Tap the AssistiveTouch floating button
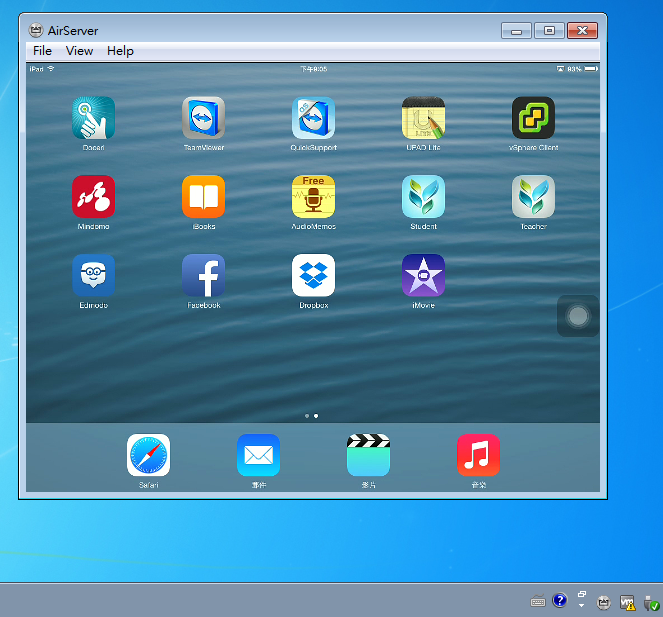663x617 pixels. pyautogui.click(x=578, y=316)
